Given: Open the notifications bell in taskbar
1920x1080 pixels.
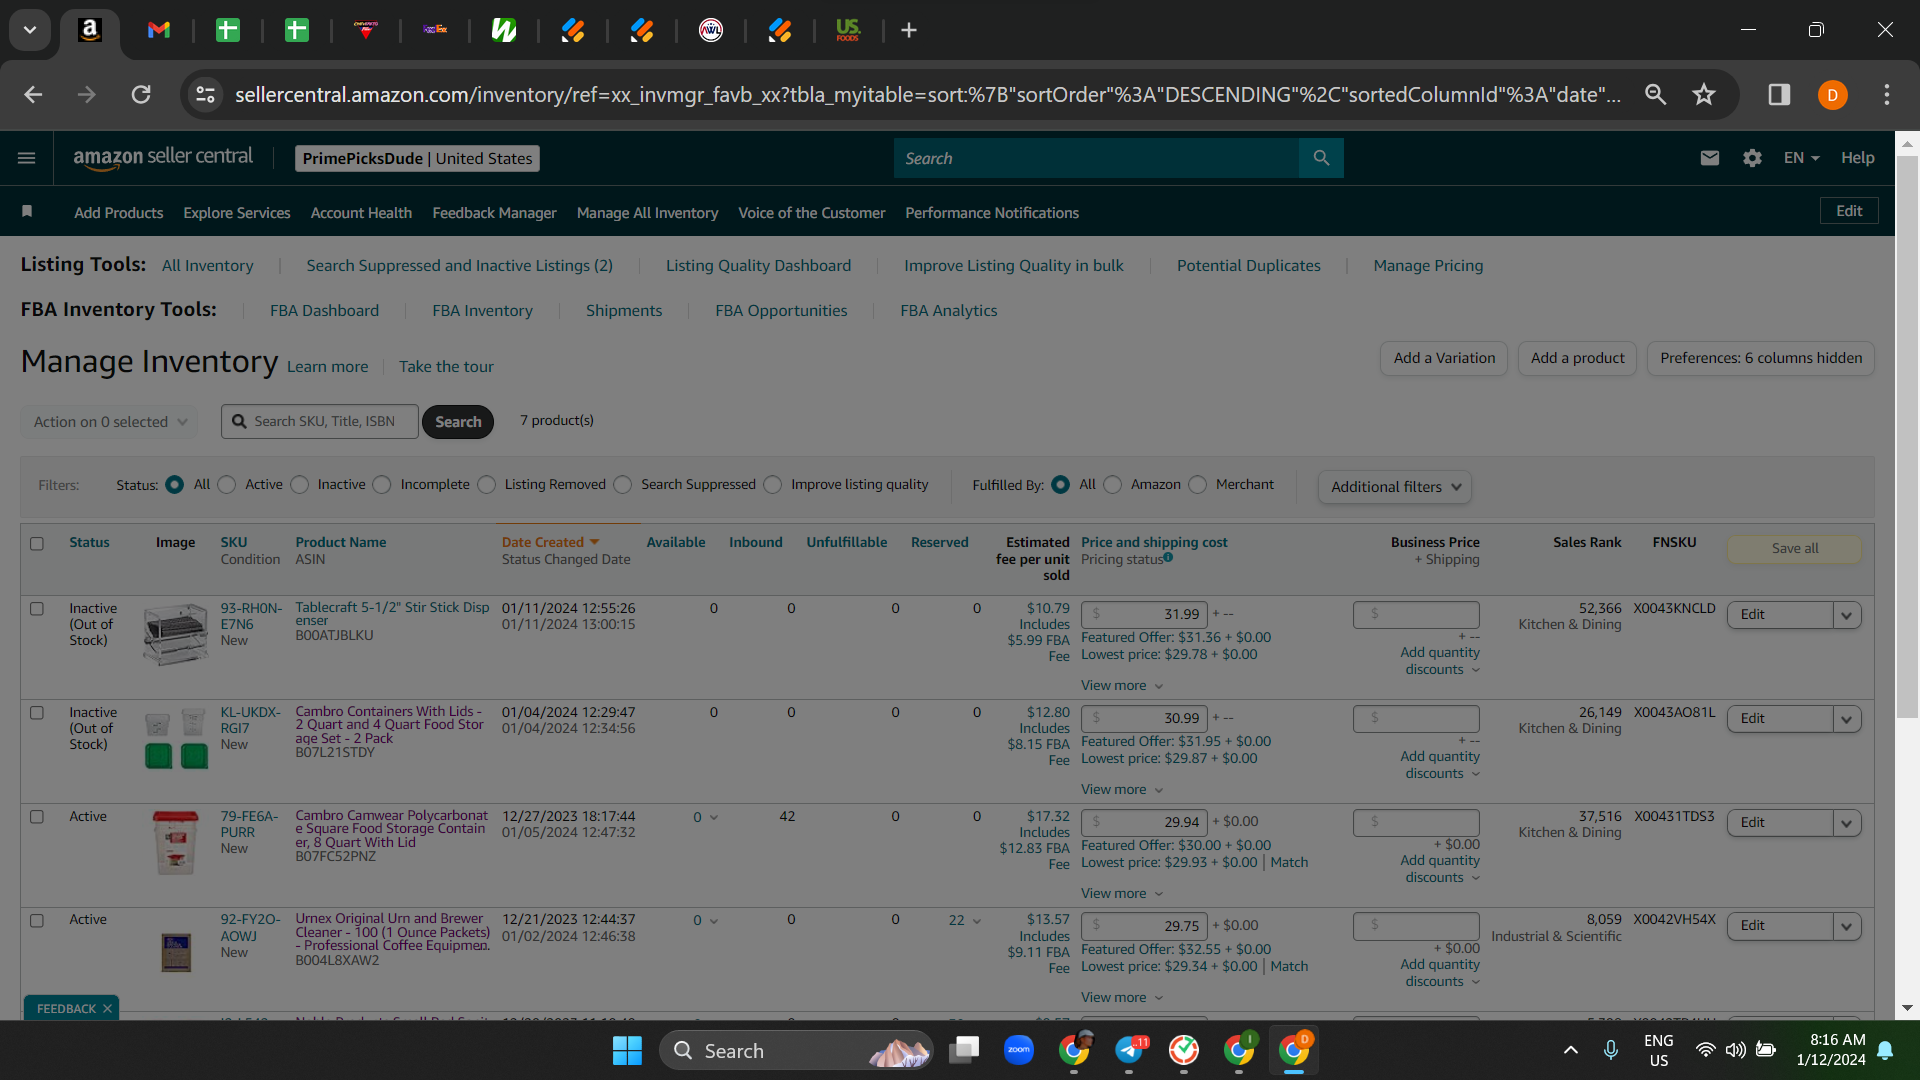Looking at the screenshot, I should (x=1885, y=1050).
